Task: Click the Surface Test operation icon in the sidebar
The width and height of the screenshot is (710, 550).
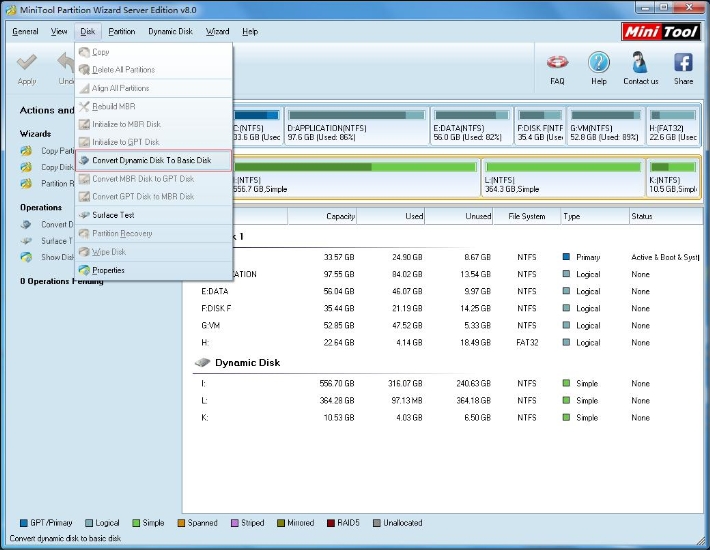Action: pos(26,241)
